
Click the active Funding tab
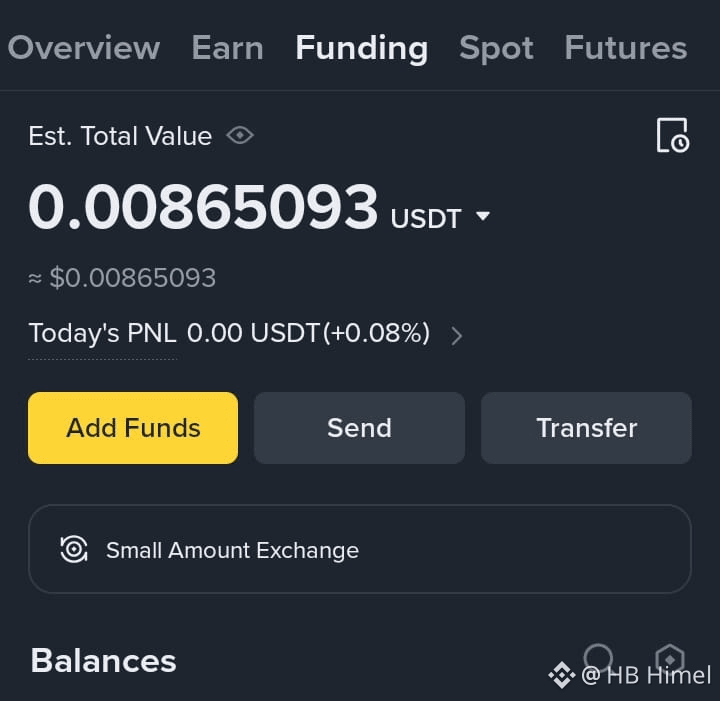pos(362,49)
